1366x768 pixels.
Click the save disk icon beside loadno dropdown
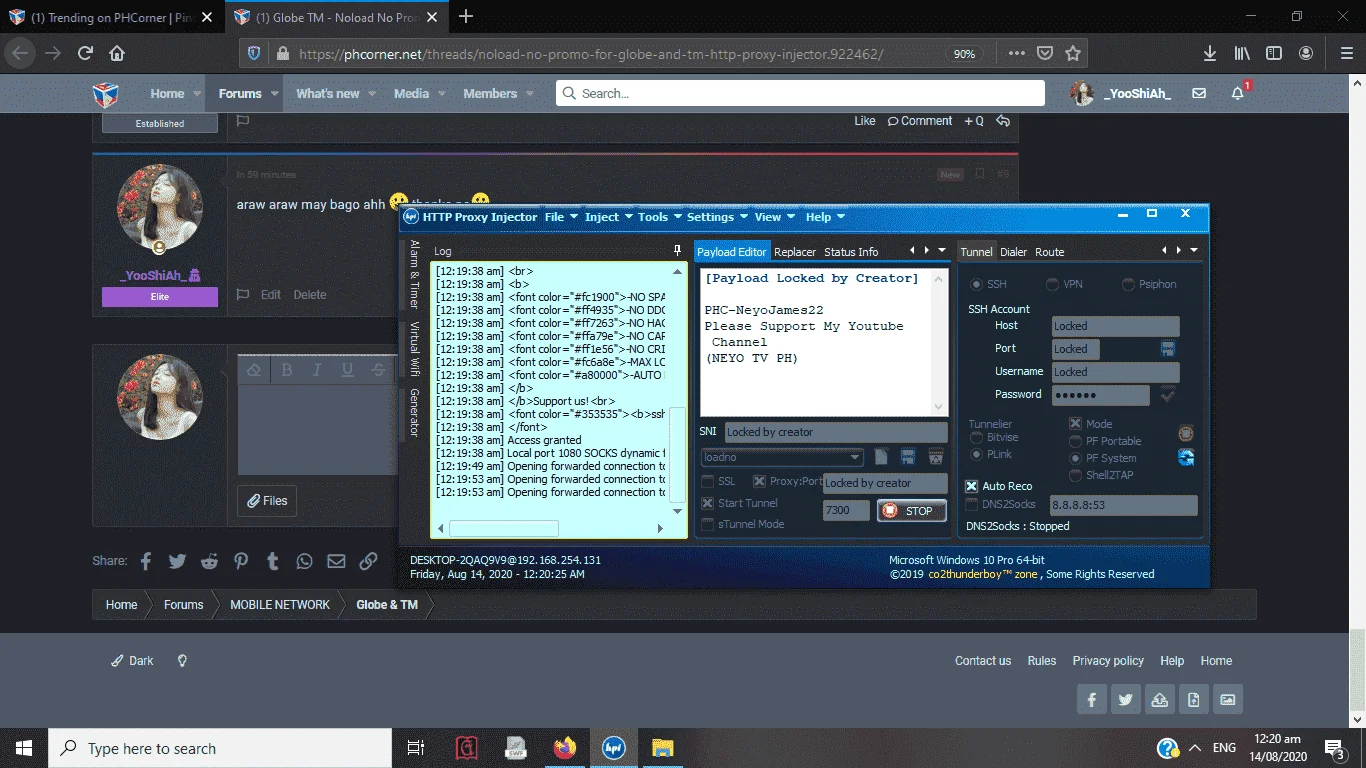tap(908, 457)
